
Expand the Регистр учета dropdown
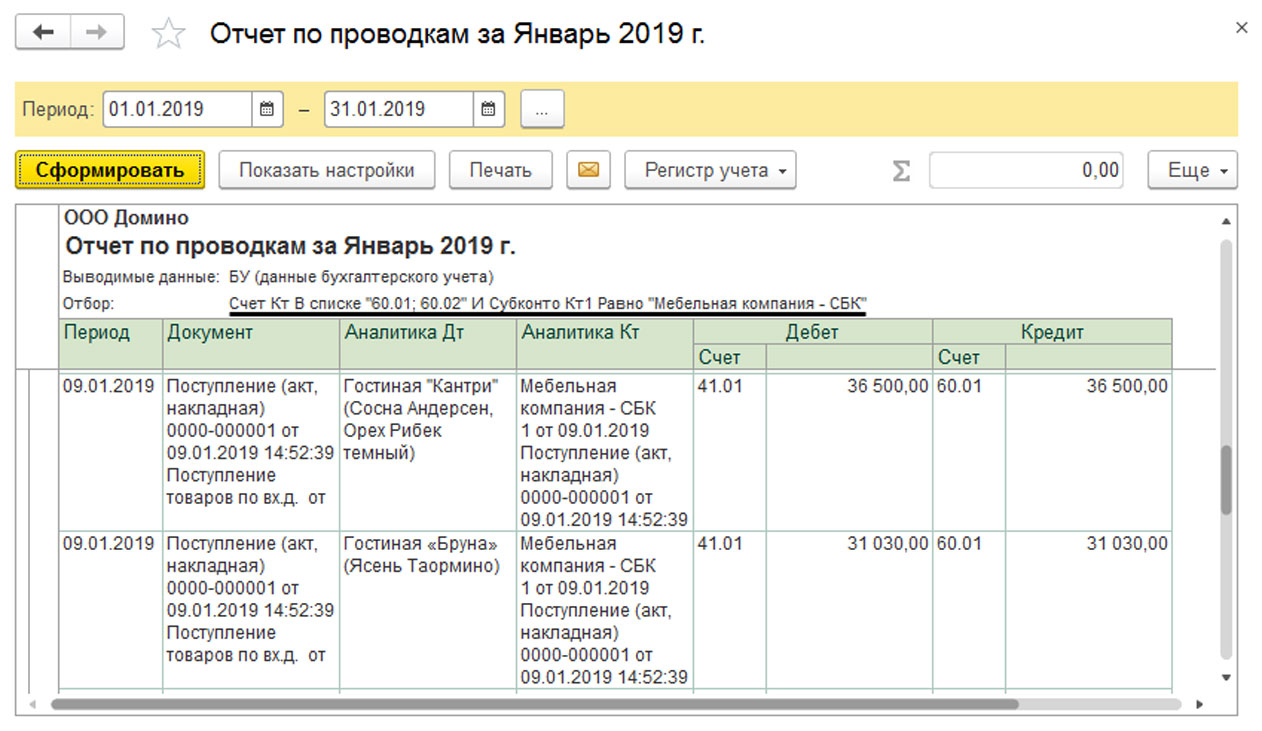point(710,170)
